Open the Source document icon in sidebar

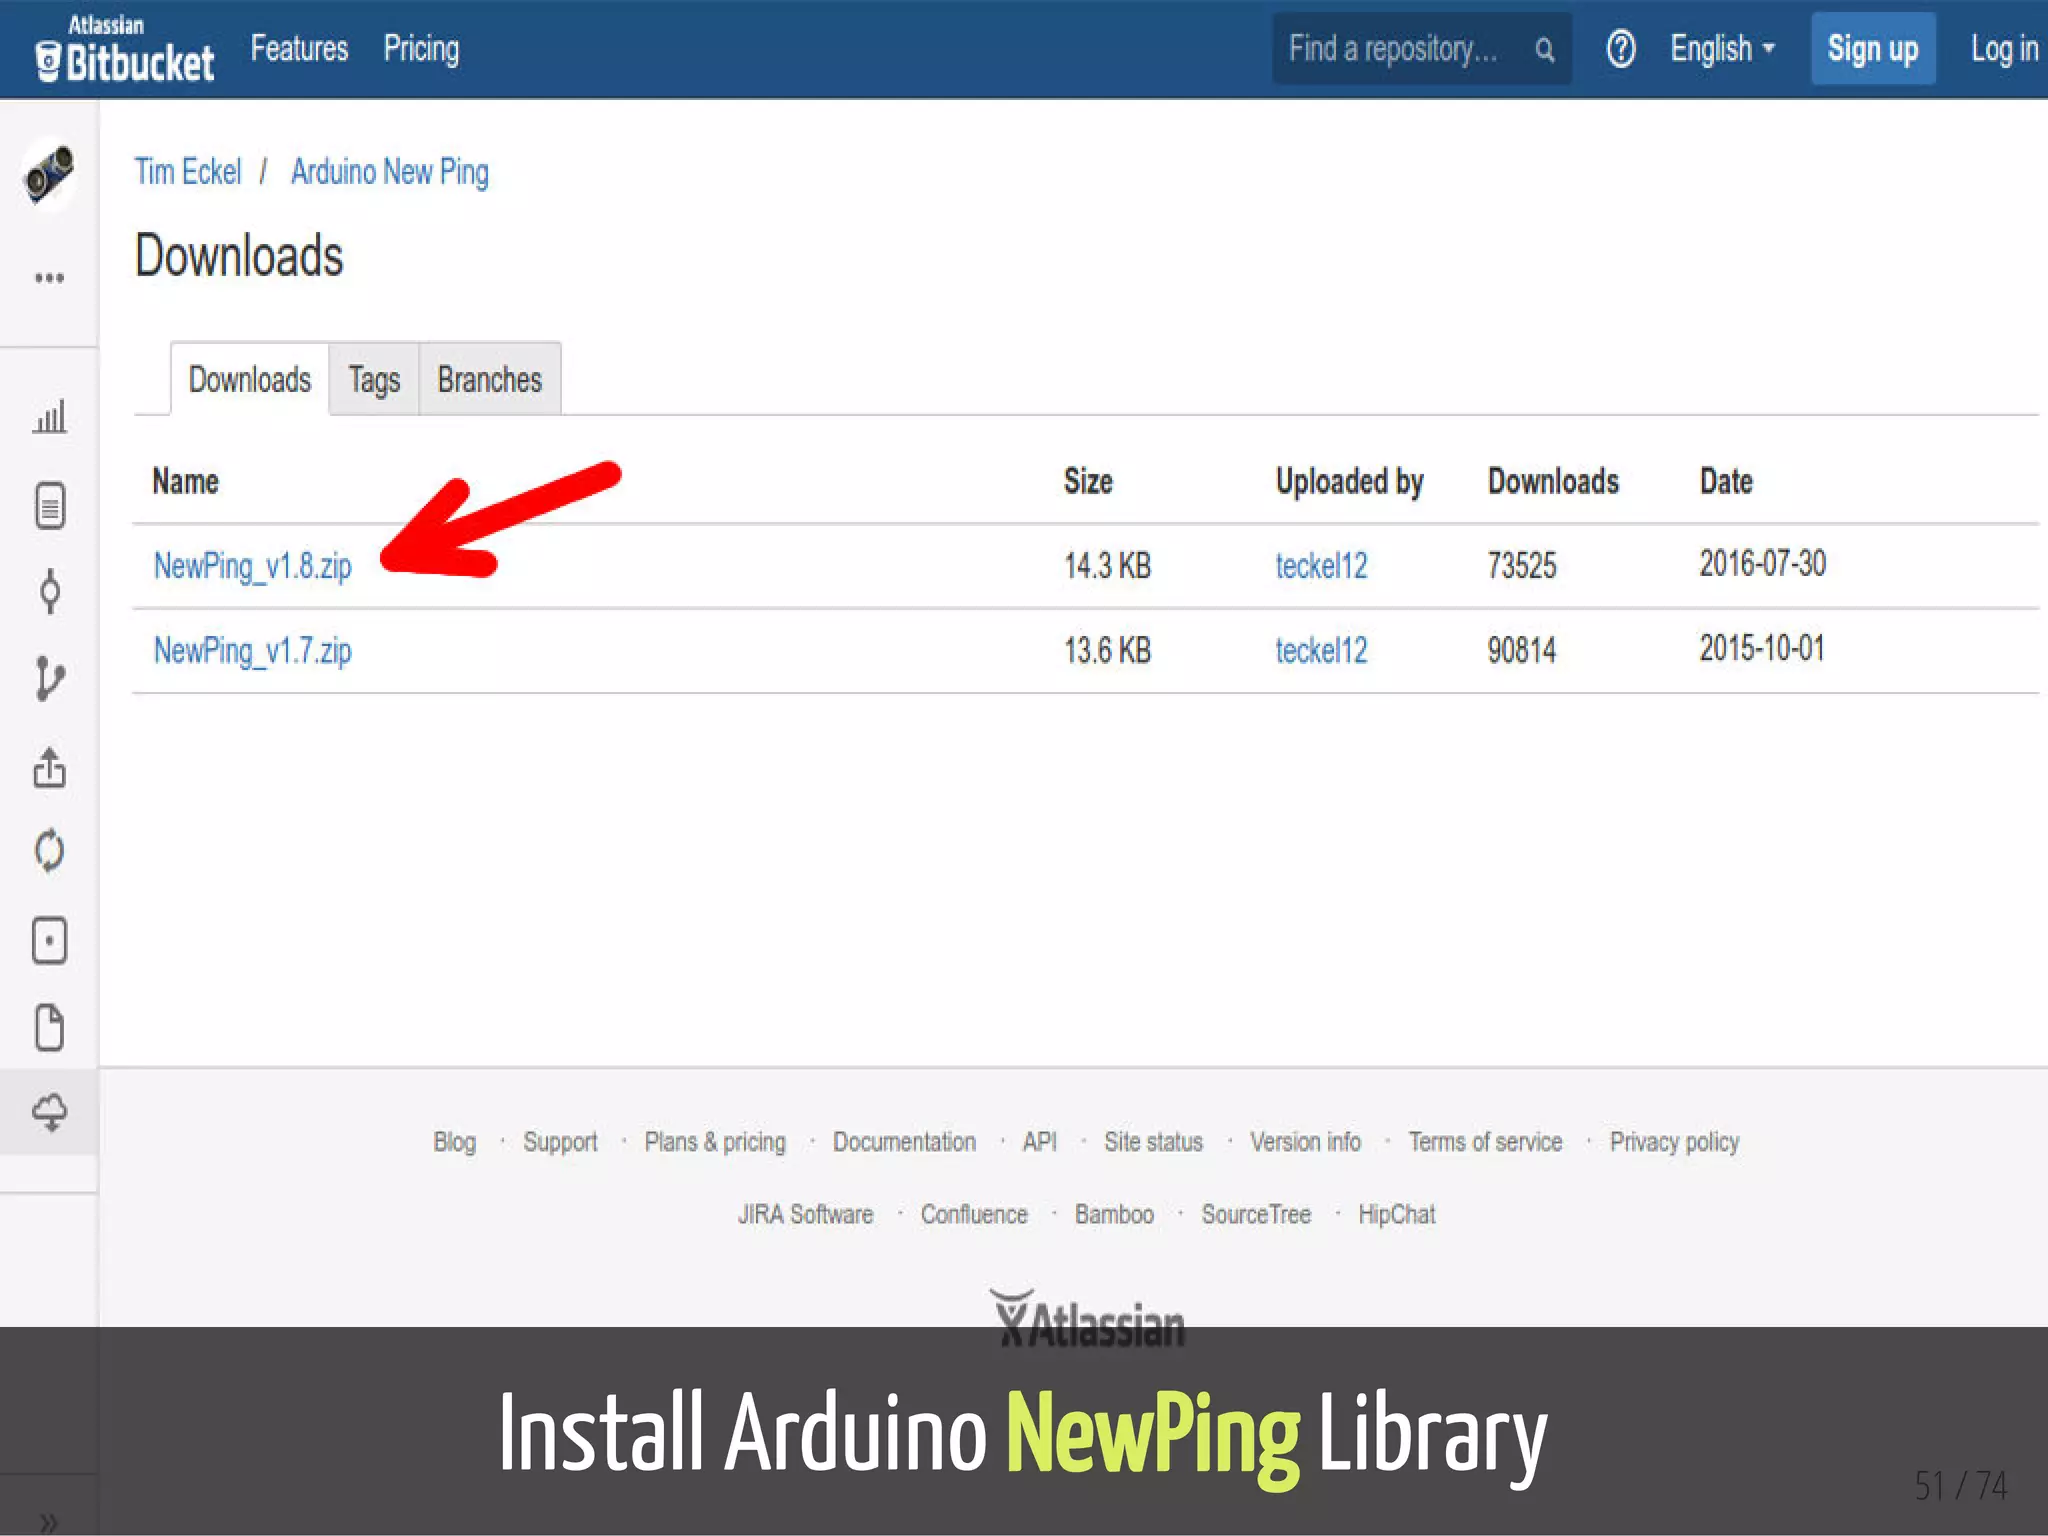49,506
